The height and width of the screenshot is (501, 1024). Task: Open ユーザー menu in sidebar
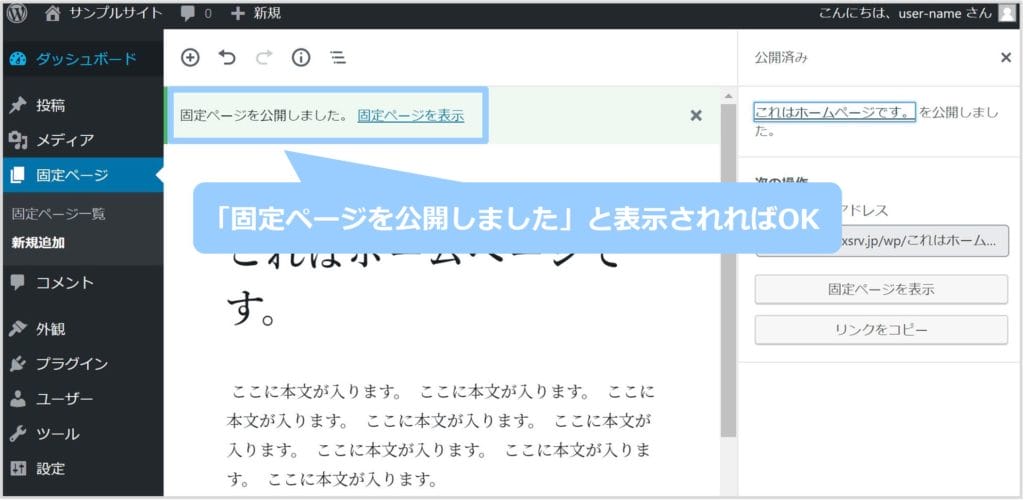pyautogui.click(x=82, y=399)
